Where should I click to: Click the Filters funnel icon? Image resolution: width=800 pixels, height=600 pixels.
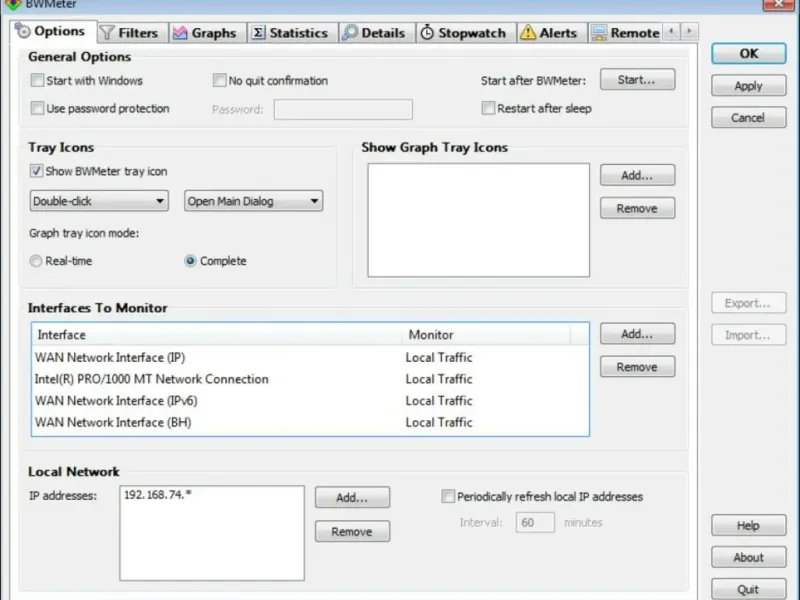tap(107, 33)
